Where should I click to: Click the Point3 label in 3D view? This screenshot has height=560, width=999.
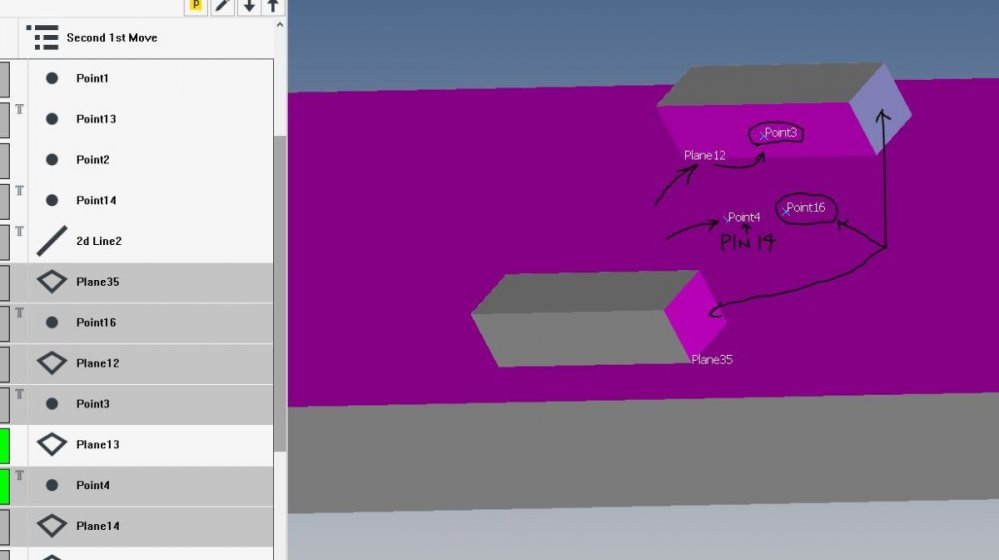[781, 133]
